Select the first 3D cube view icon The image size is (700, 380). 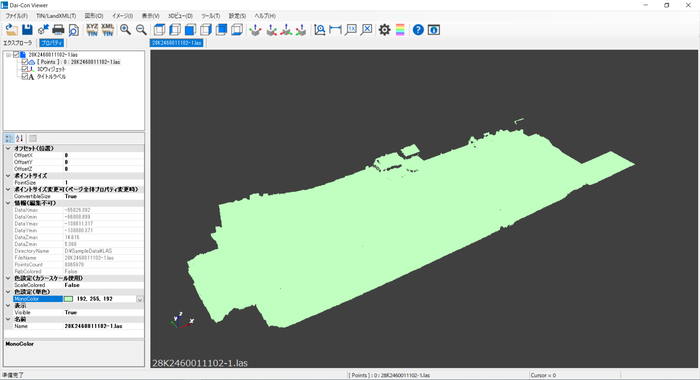coord(159,30)
